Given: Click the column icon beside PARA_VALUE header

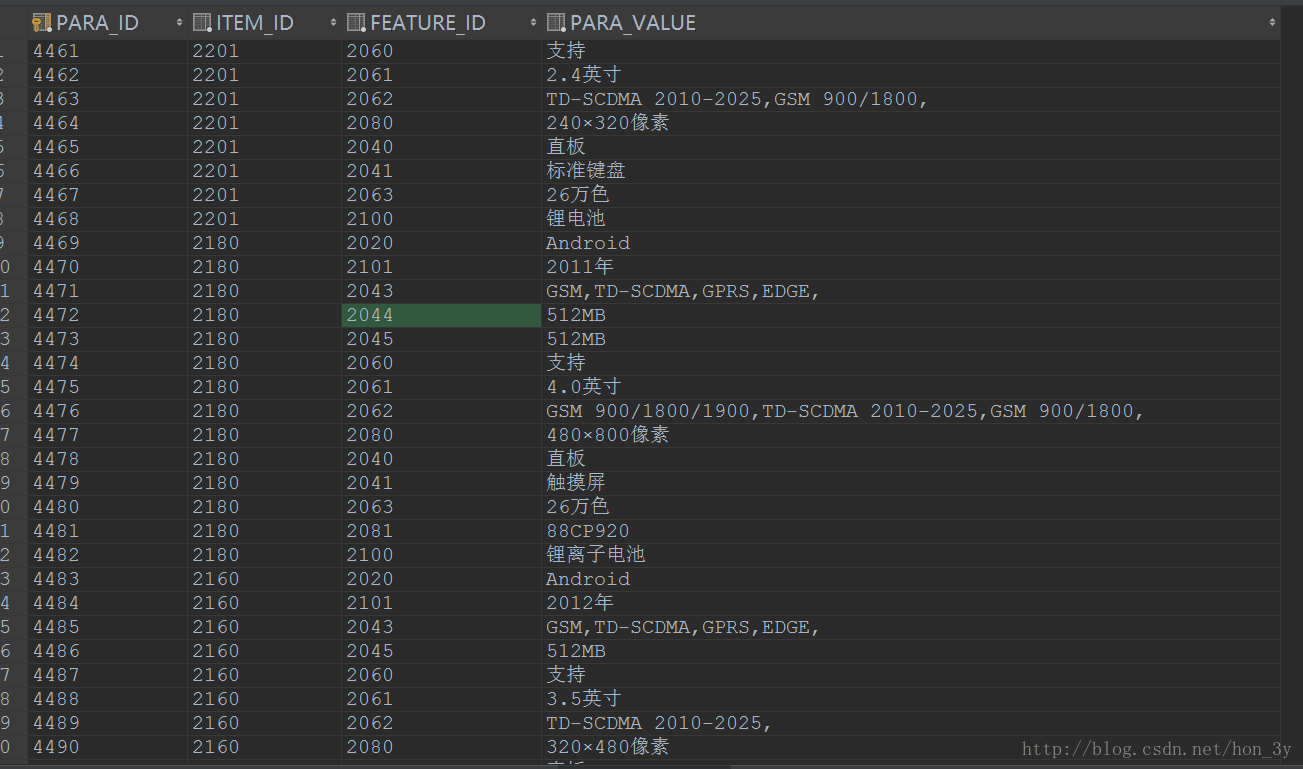Looking at the screenshot, I should [x=557, y=23].
